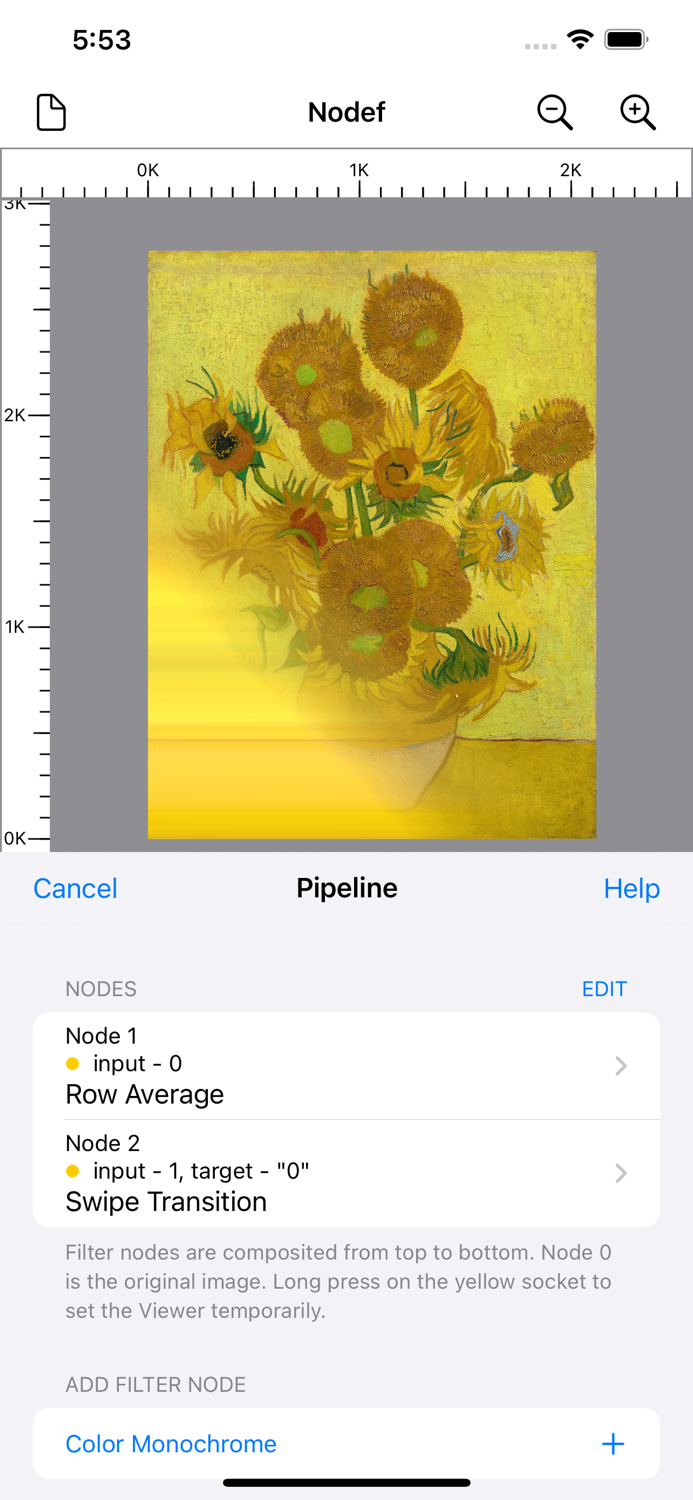Tap the sunflower image preview

click(371, 543)
